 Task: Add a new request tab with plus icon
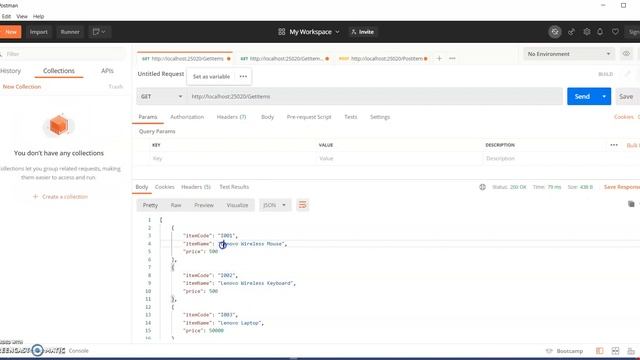click(x=439, y=58)
